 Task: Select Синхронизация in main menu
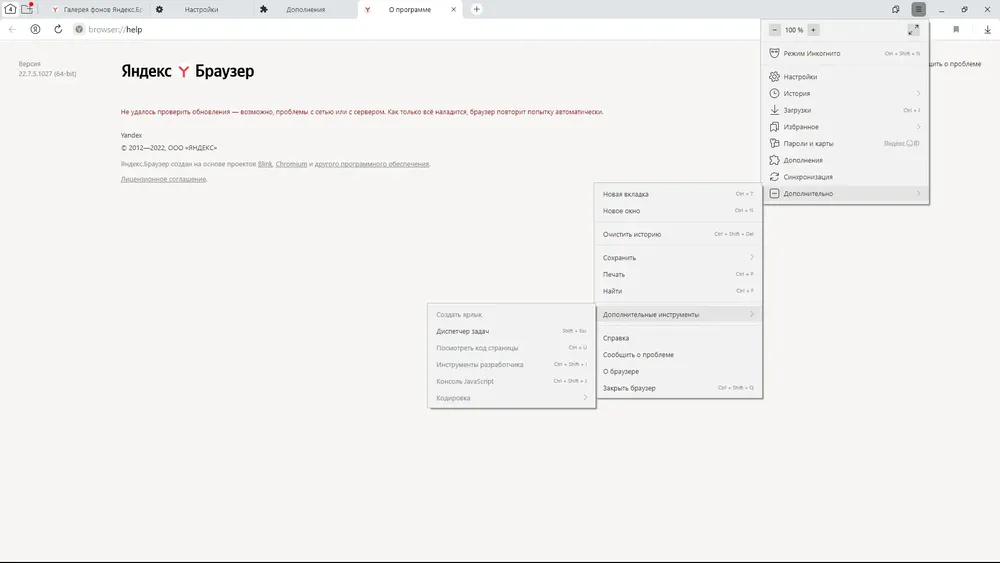tap(845, 177)
